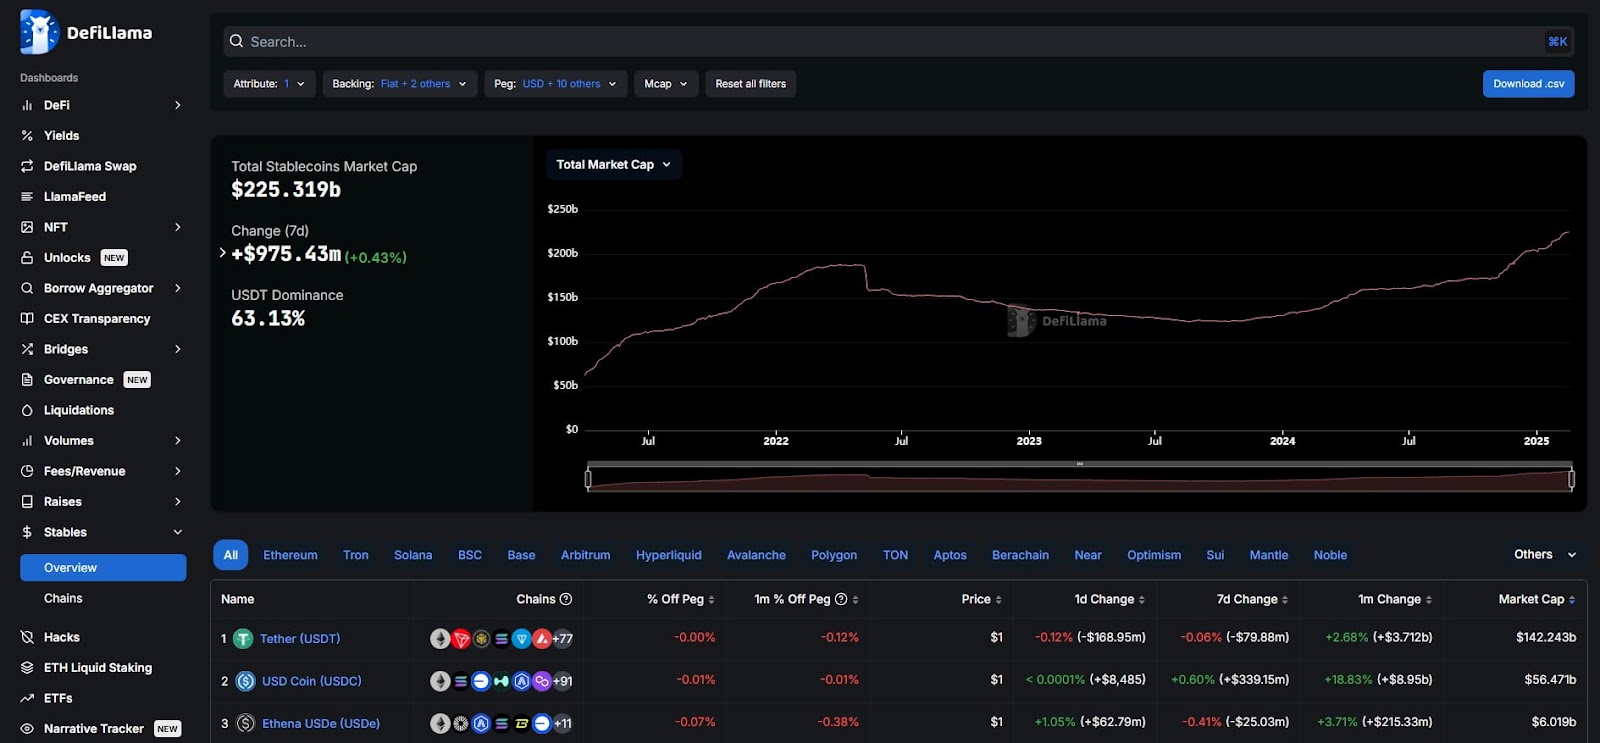Click the Hacks shield icon
The height and width of the screenshot is (743, 1600).
[x=27, y=637]
